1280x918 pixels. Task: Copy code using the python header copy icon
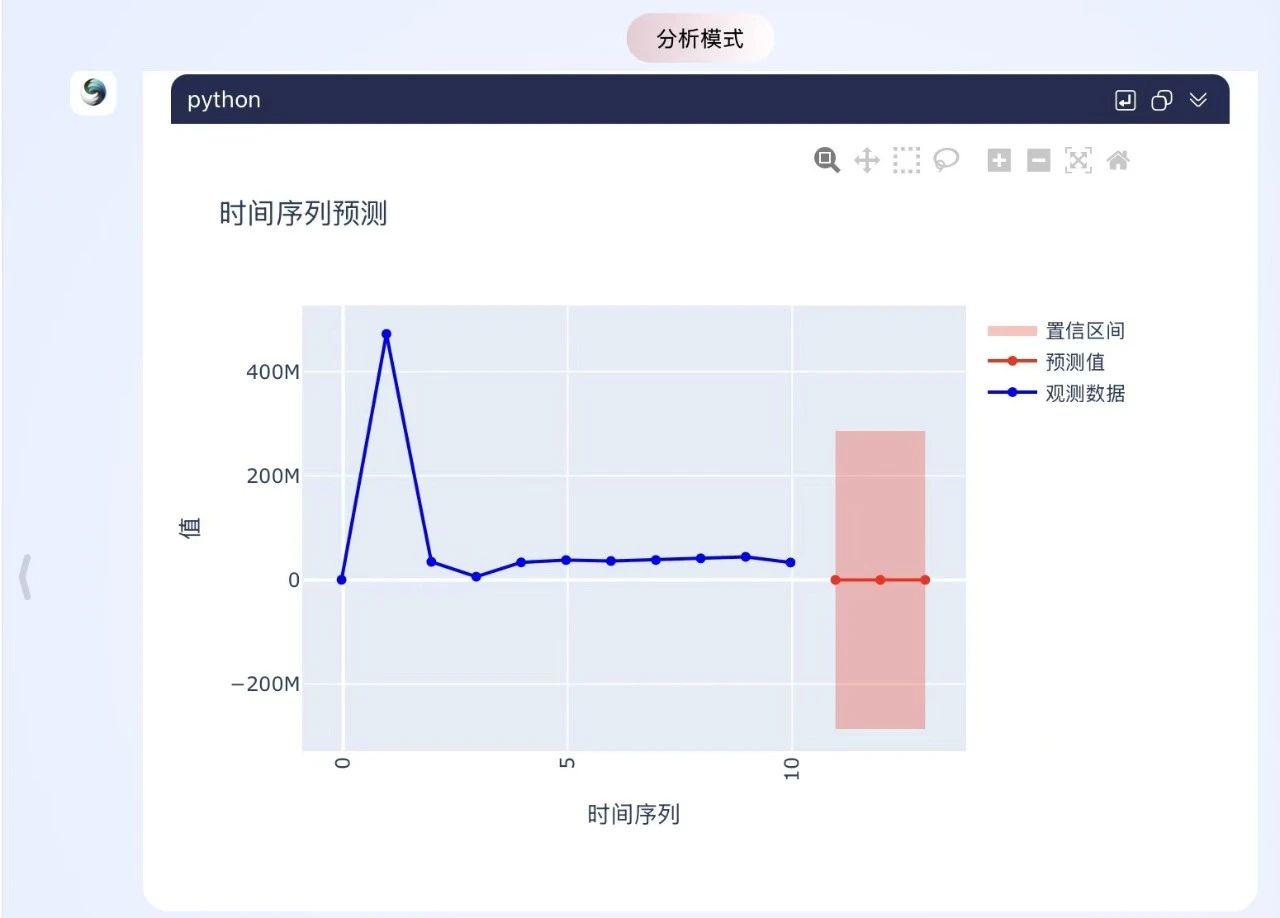[1162, 100]
